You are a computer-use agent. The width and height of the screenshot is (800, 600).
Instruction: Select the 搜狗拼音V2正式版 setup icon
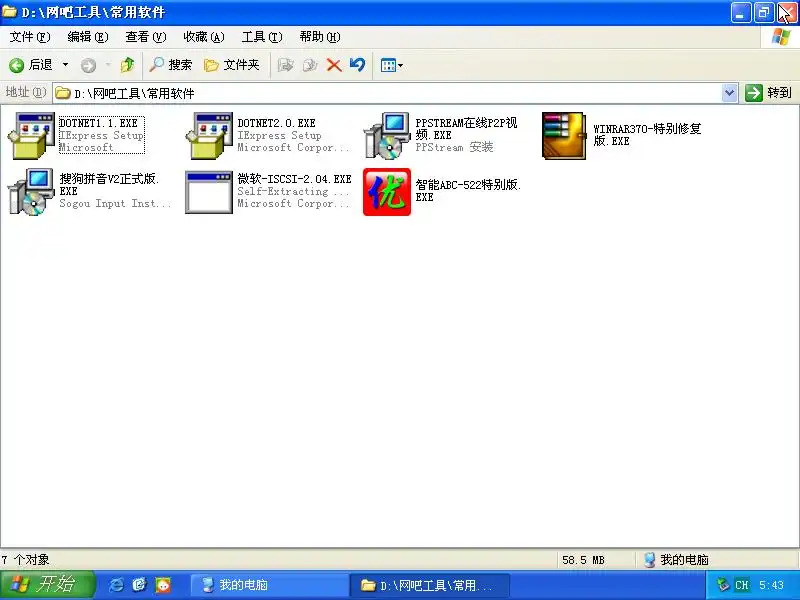pos(31,192)
